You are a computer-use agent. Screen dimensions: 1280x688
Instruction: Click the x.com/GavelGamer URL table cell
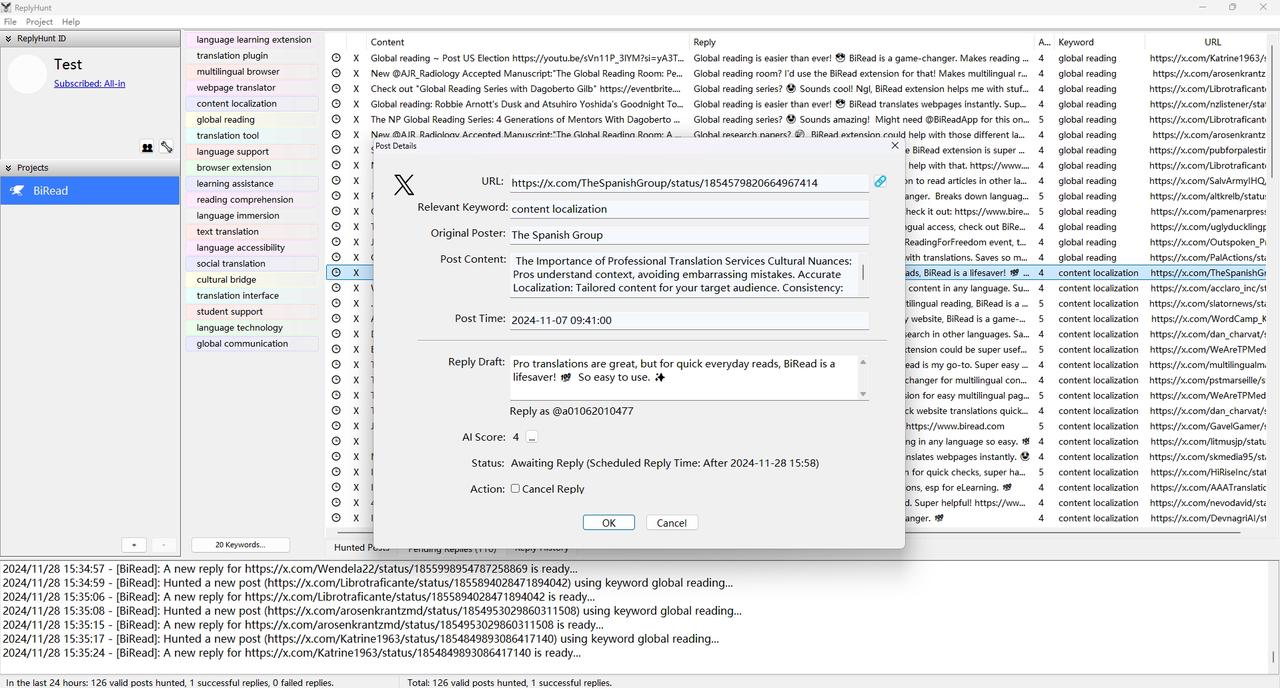click(1207, 426)
